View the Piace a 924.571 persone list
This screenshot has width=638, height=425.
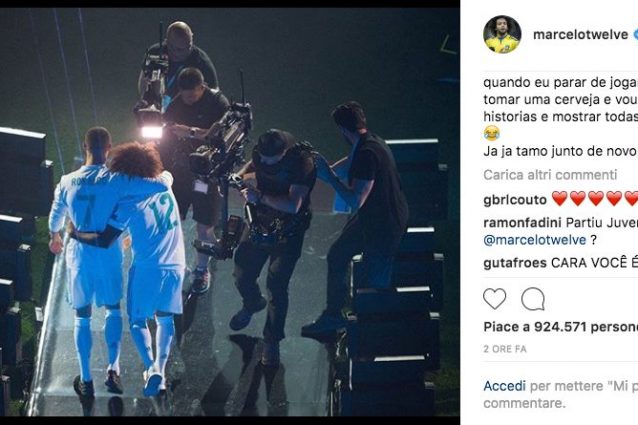561,327
